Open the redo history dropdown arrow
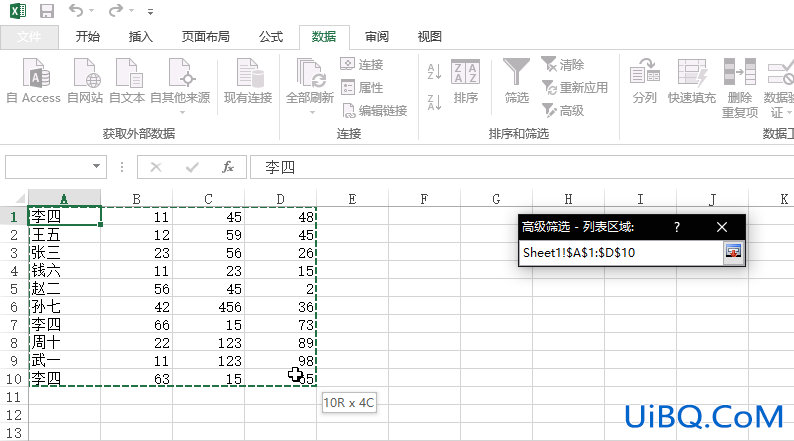This screenshot has height=441, width=794. coord(132,11)
